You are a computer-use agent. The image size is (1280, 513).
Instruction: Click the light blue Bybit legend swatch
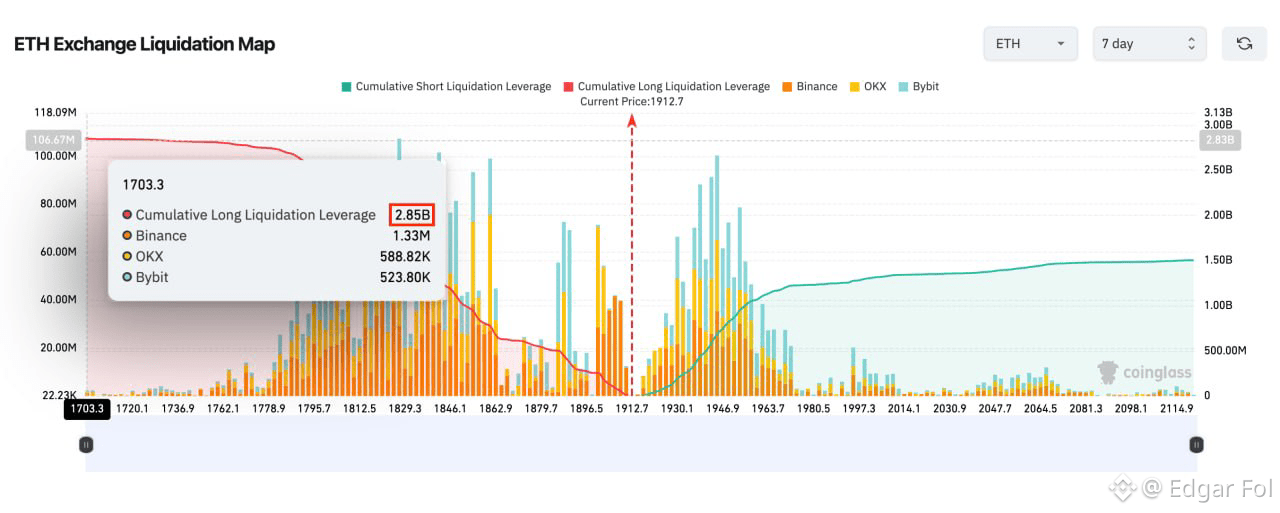[x=903, y=87]
